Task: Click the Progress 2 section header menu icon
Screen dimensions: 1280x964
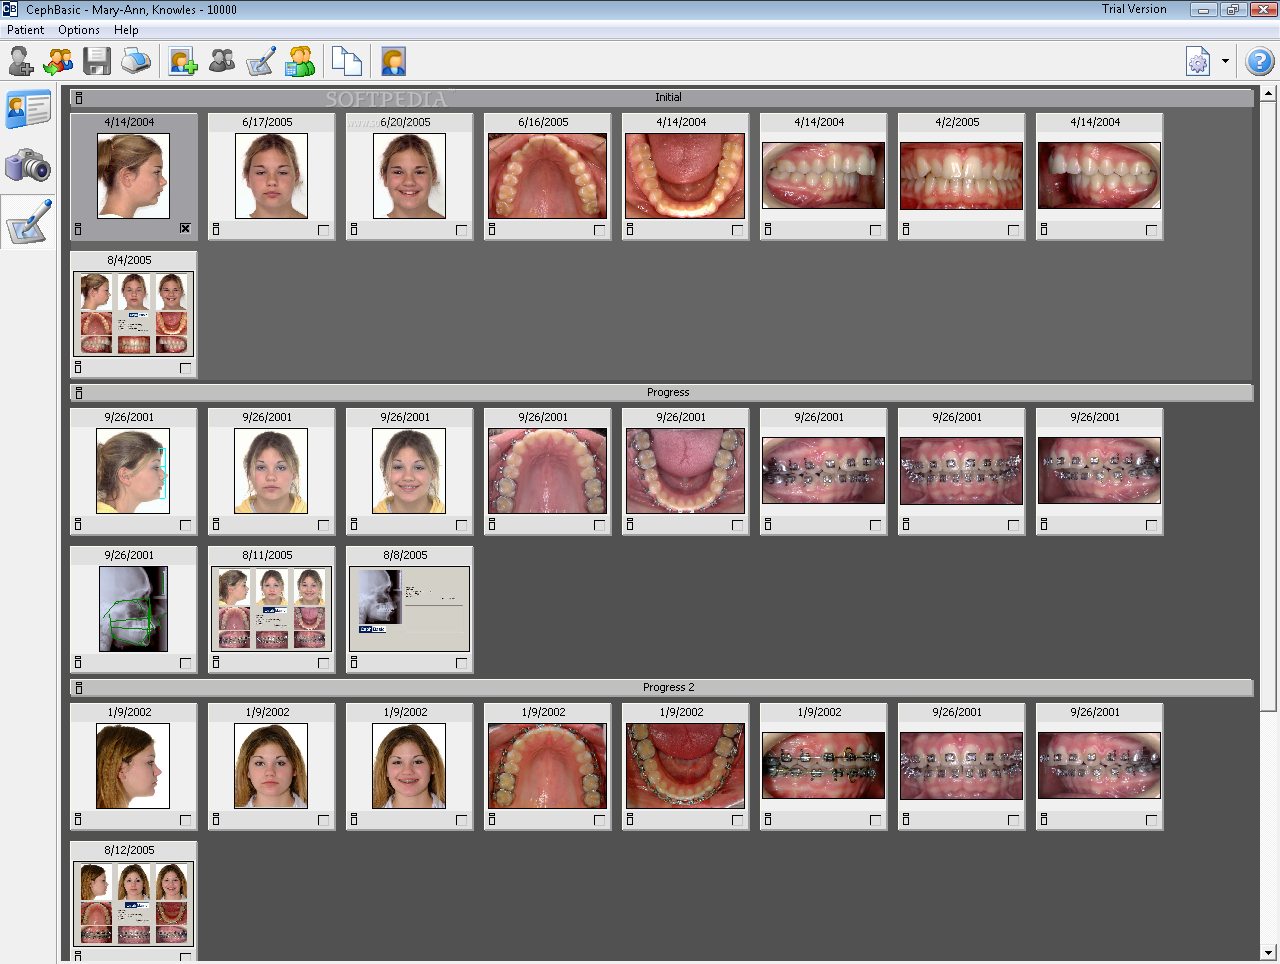Action: [79, 688]
